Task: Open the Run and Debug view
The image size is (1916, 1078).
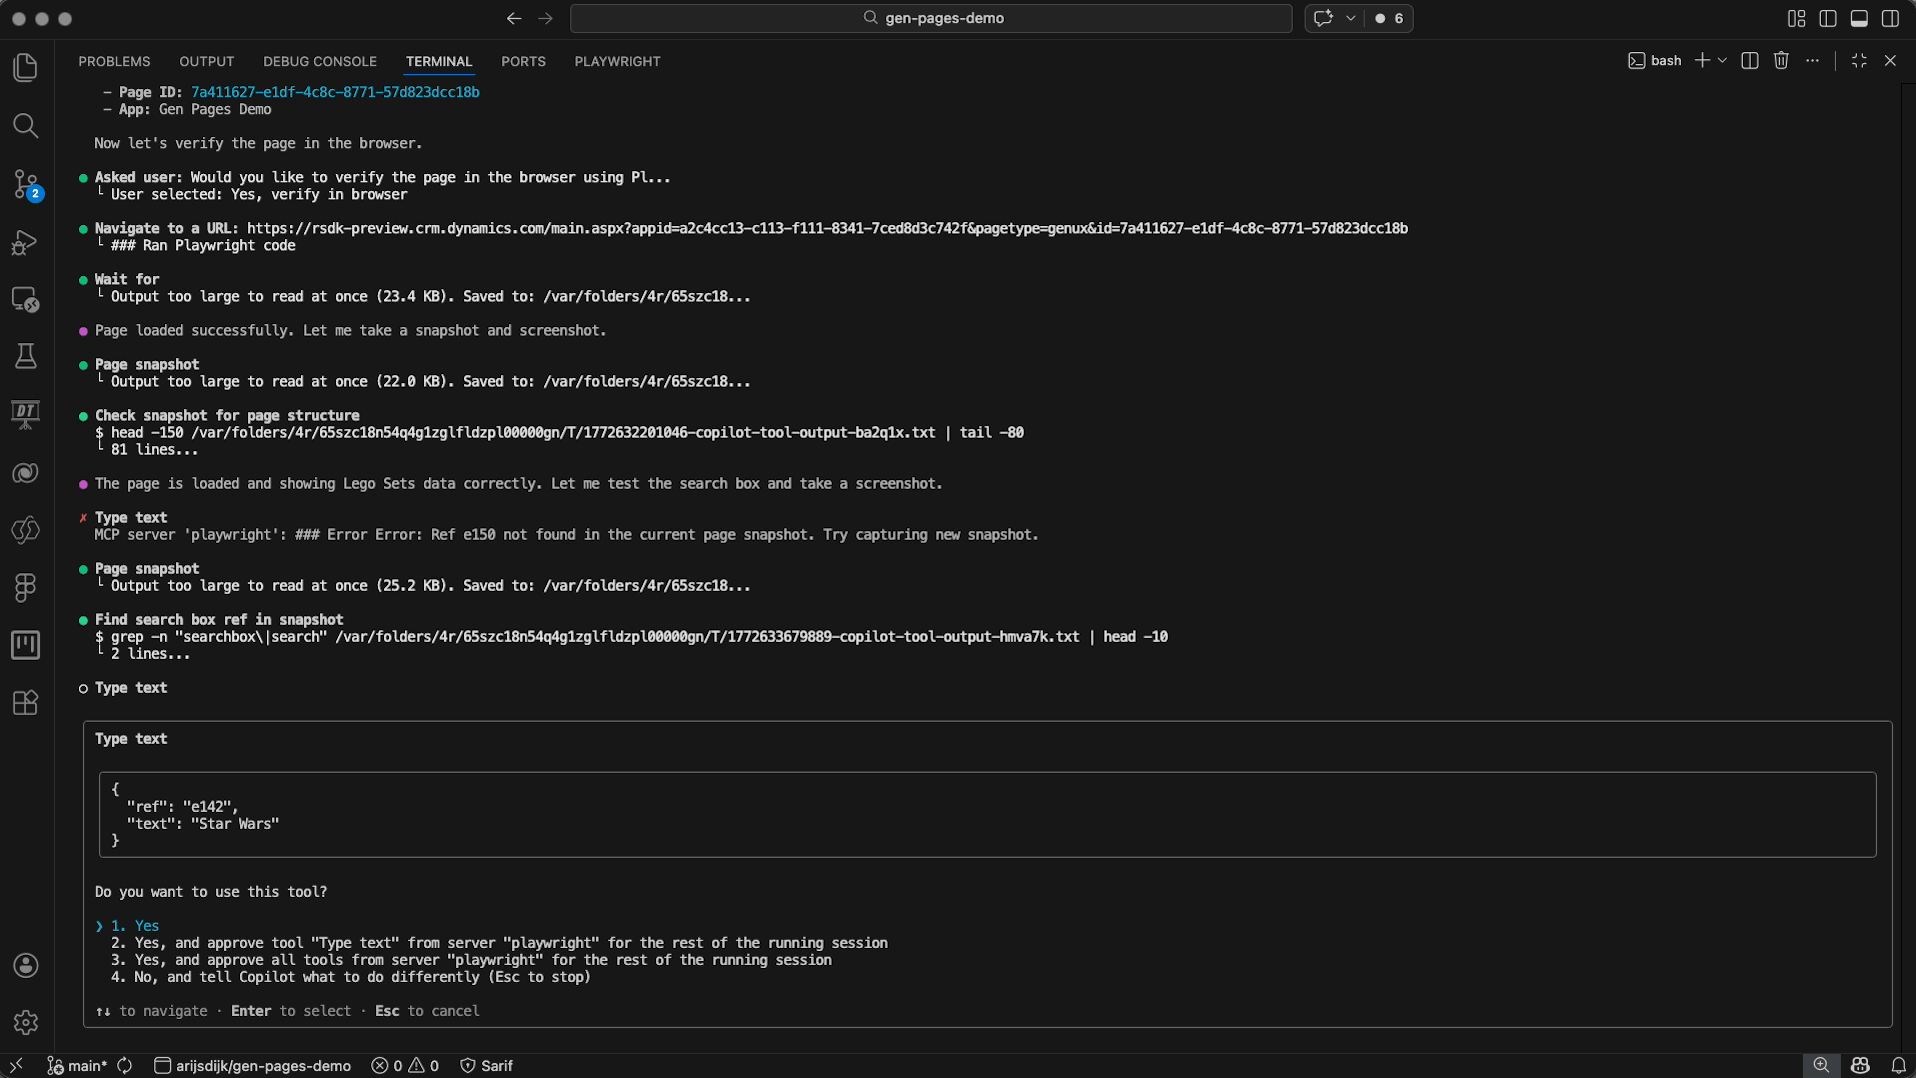Action: point(25,243)
